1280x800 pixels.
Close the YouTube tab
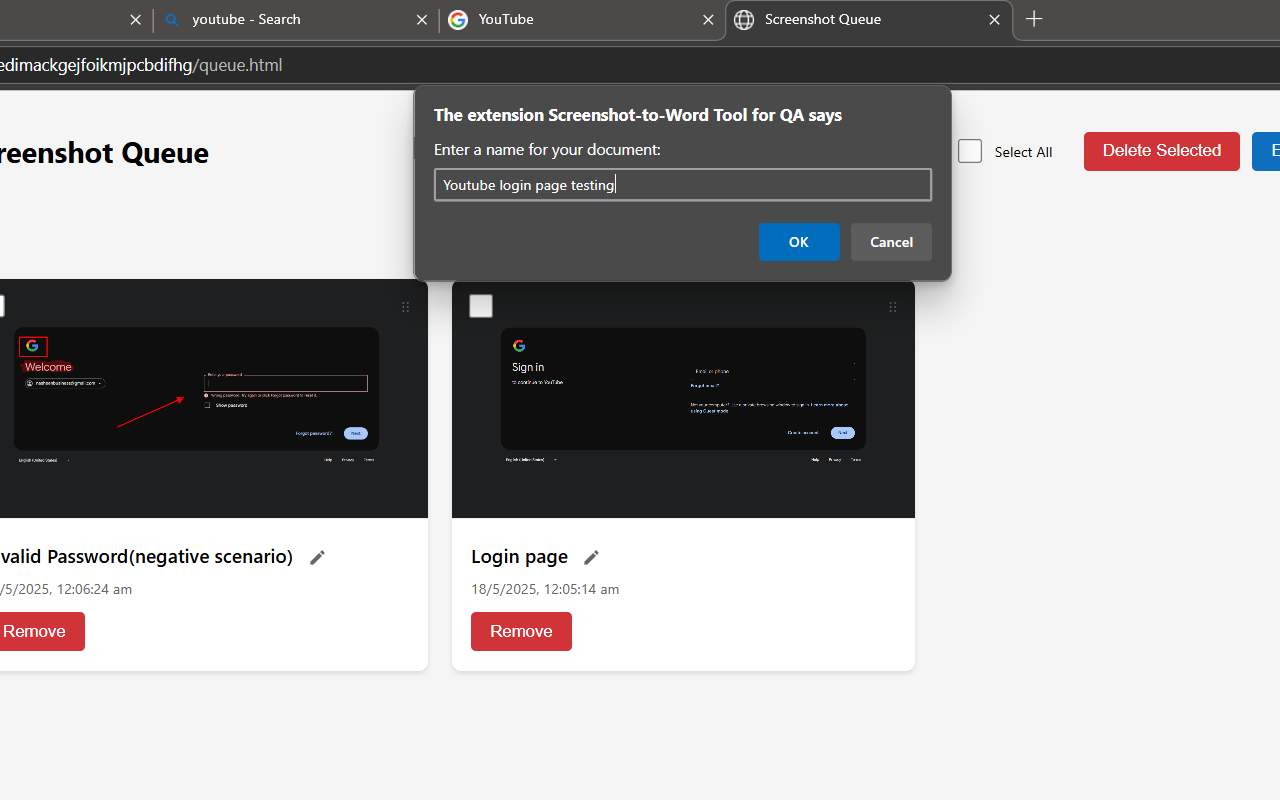click(x=708, y=20)
